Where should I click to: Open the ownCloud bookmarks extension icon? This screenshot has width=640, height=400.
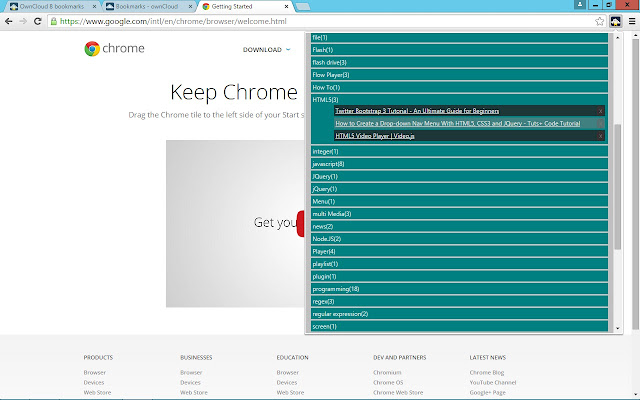coord(615,21)
